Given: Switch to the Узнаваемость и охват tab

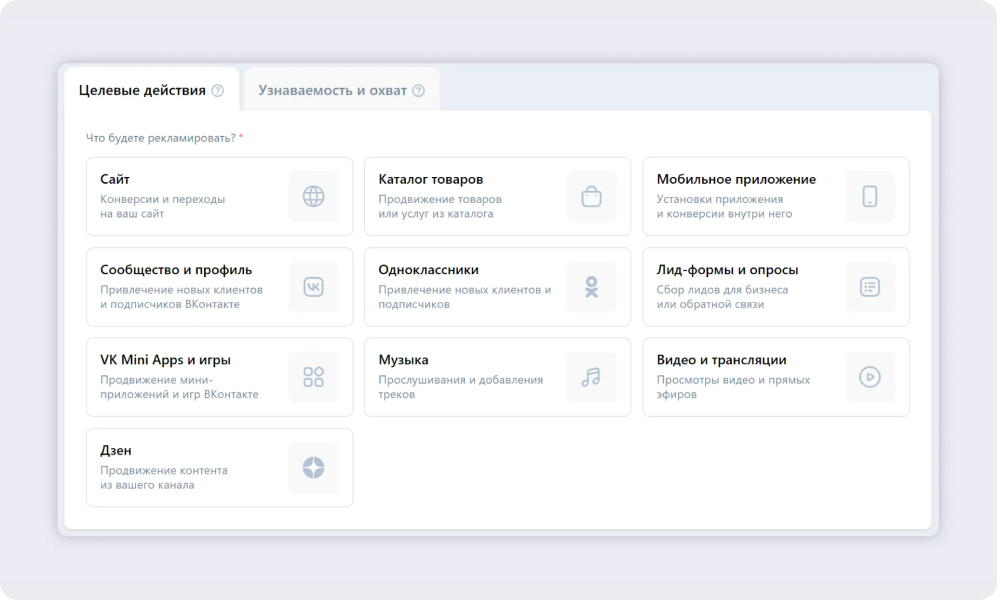Looking at the screenshot, I should 342,90.
